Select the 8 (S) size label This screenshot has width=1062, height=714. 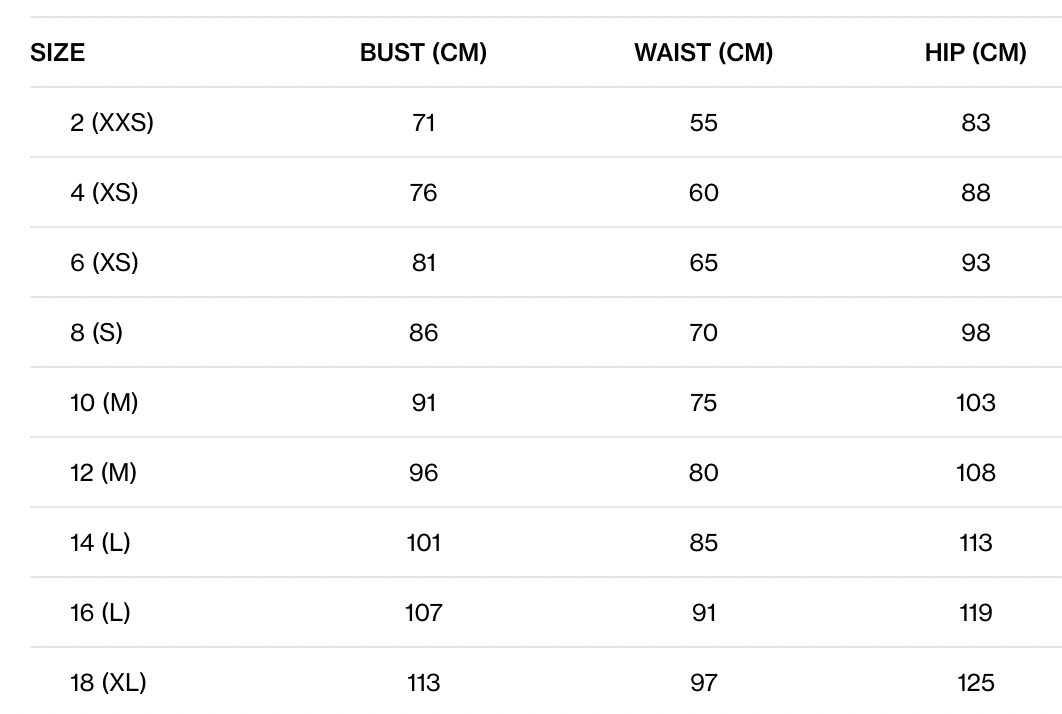(x=96, y=333)
